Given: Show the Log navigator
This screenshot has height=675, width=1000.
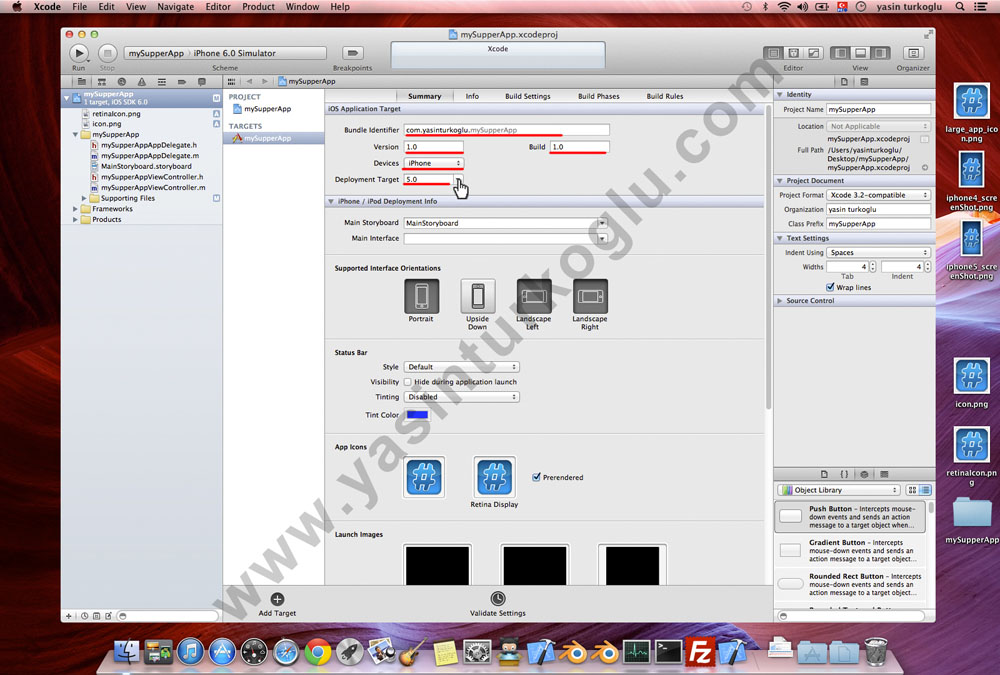Looking at the screenshot, I should tap(202, 82).
